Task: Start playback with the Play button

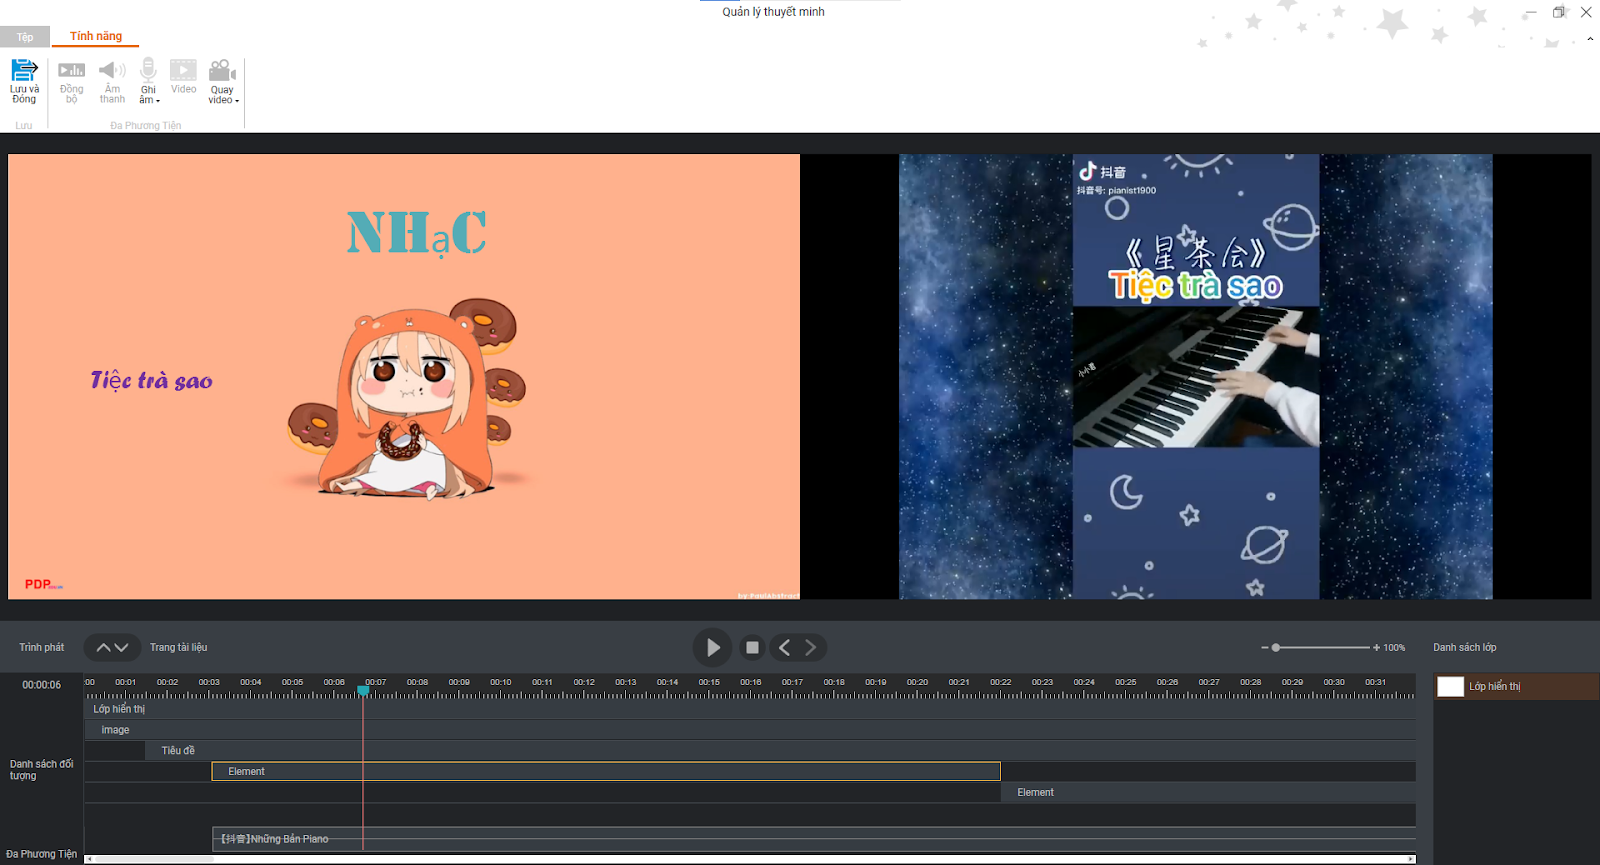Action: coord(712,648)
